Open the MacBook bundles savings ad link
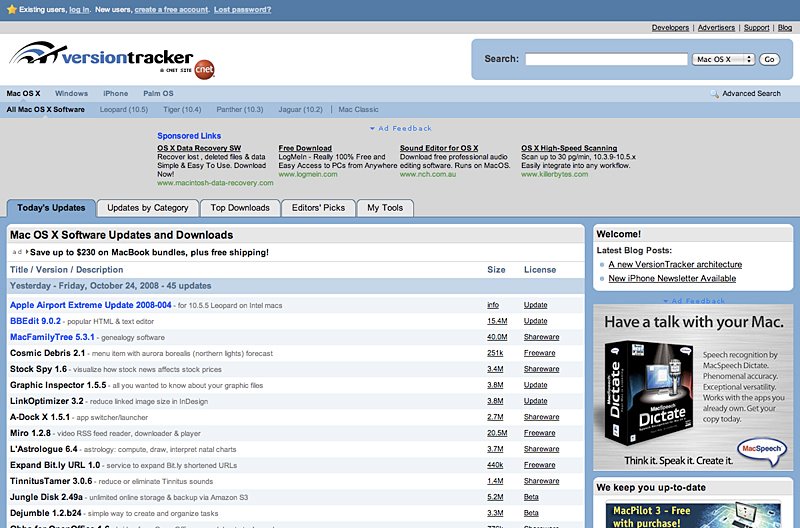The image size is (800, 528). (149, 253)
